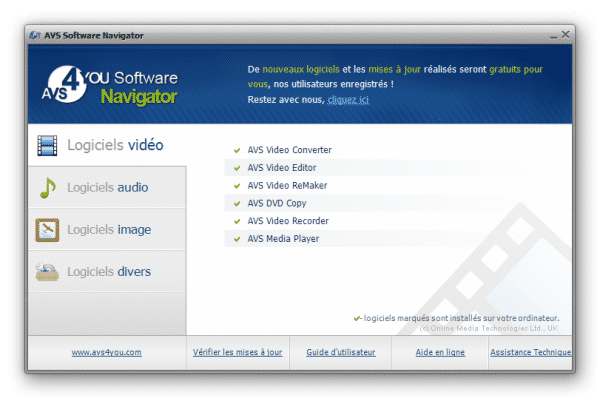This screenshot has height=398, width=600.
Task: Start AVS DVD Copy
Action: point(277,203)
